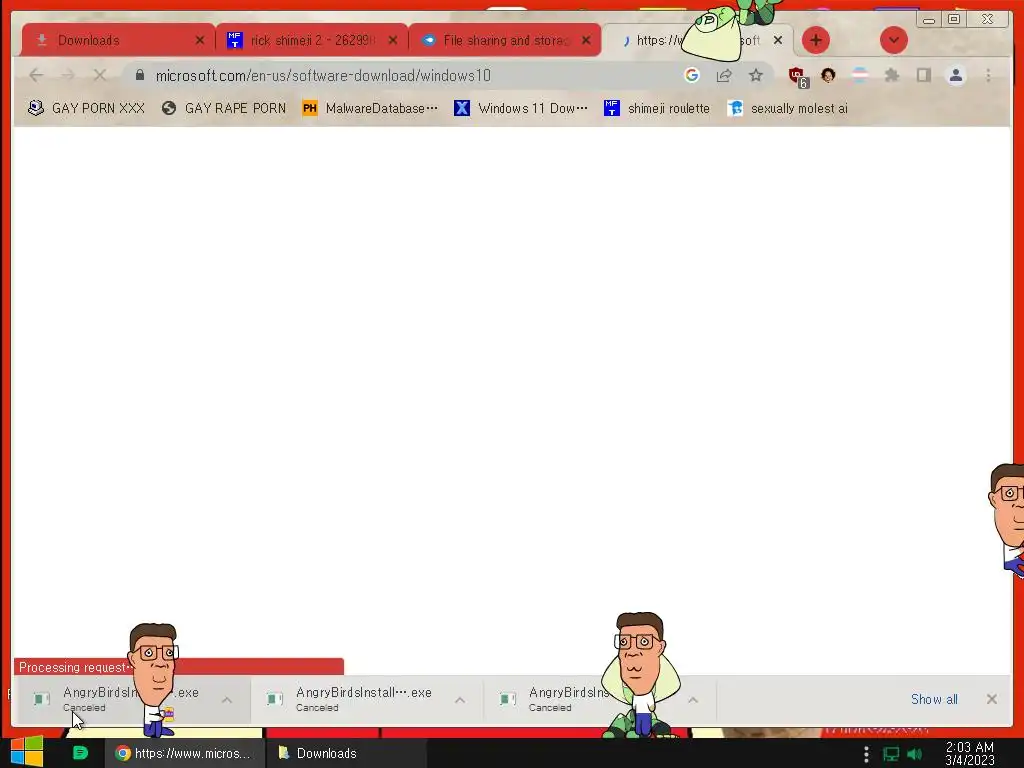Open the rick shimeji 2 tab

pos(313,40)
